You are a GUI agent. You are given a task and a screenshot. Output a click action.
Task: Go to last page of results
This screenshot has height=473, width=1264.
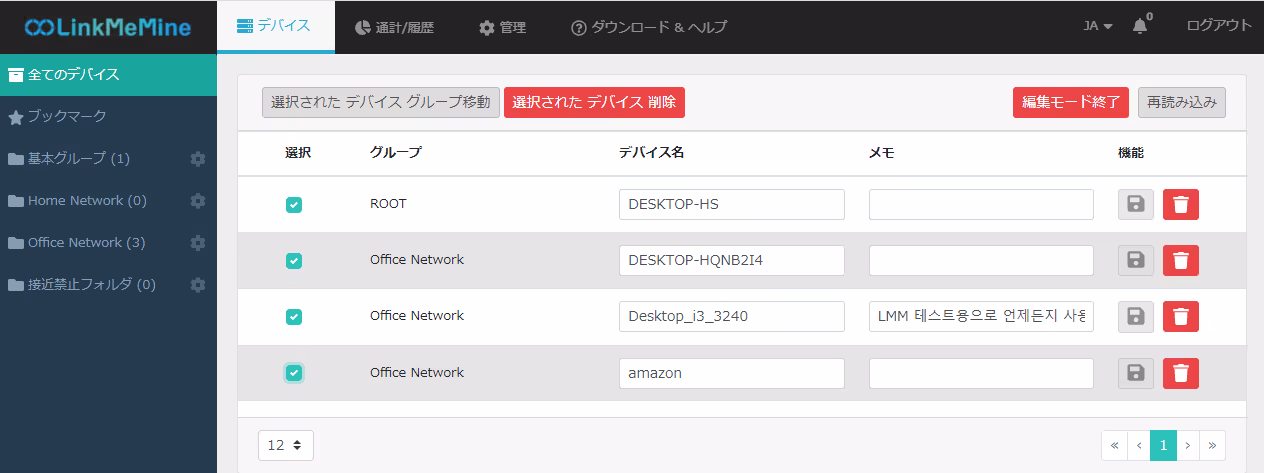pyautogui.click(x=1213, y=445)
